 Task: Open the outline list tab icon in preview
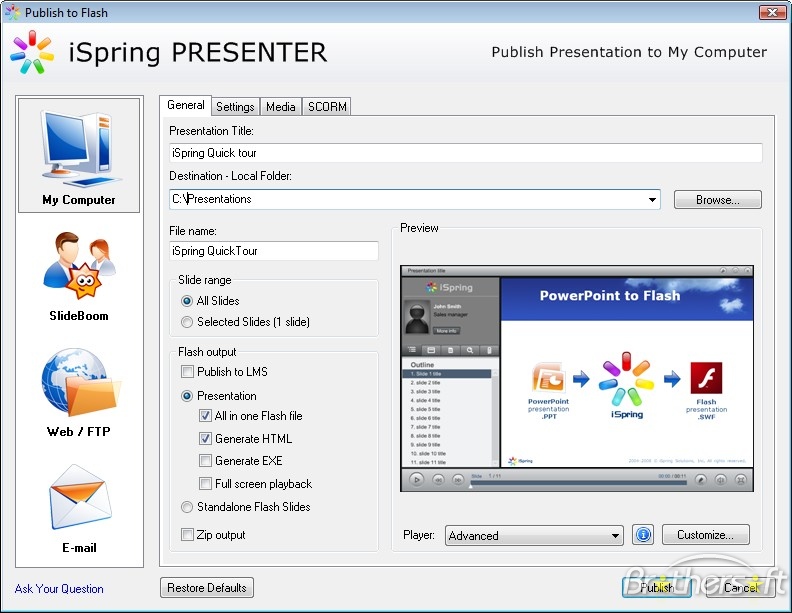tap(412, 349)
